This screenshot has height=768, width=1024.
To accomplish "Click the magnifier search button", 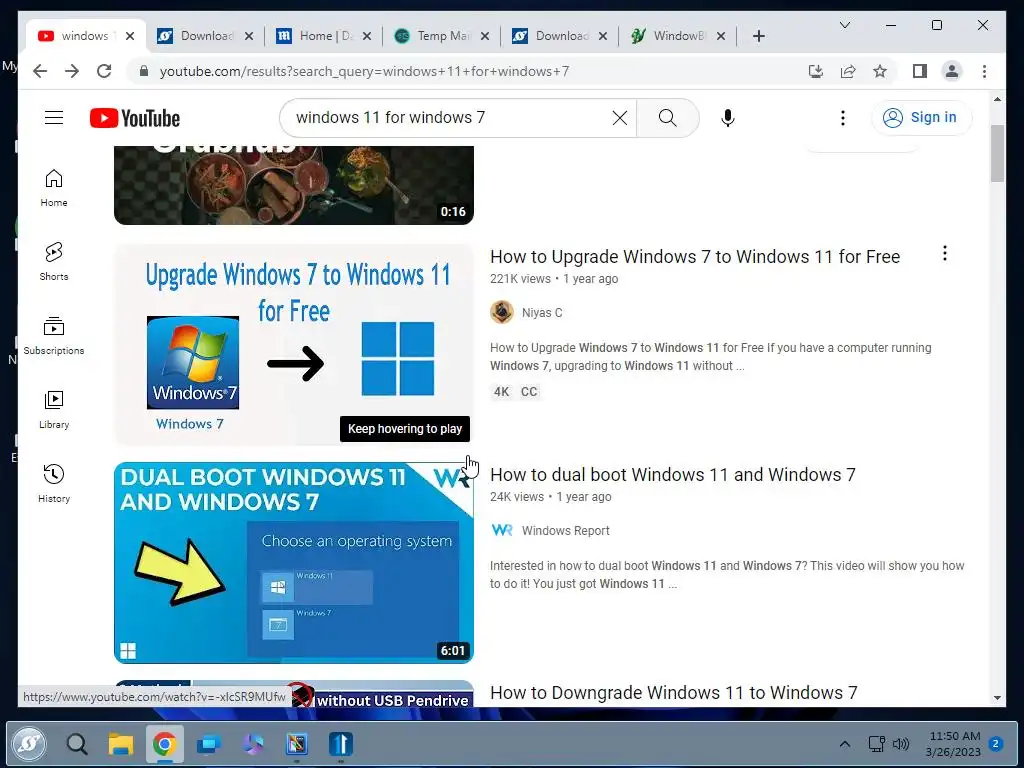I will 667,118.
